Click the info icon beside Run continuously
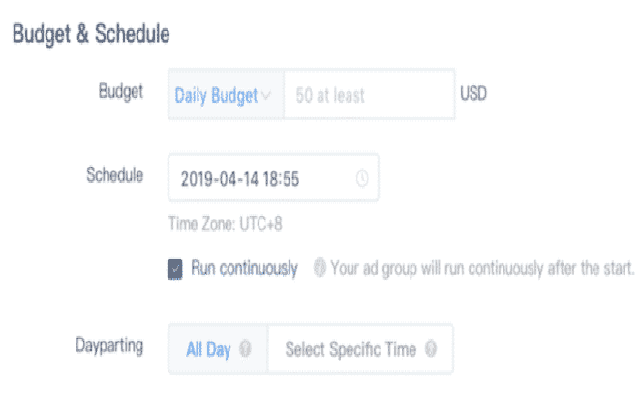The width and height of the screenshot is (640, 400). [320, 268]
